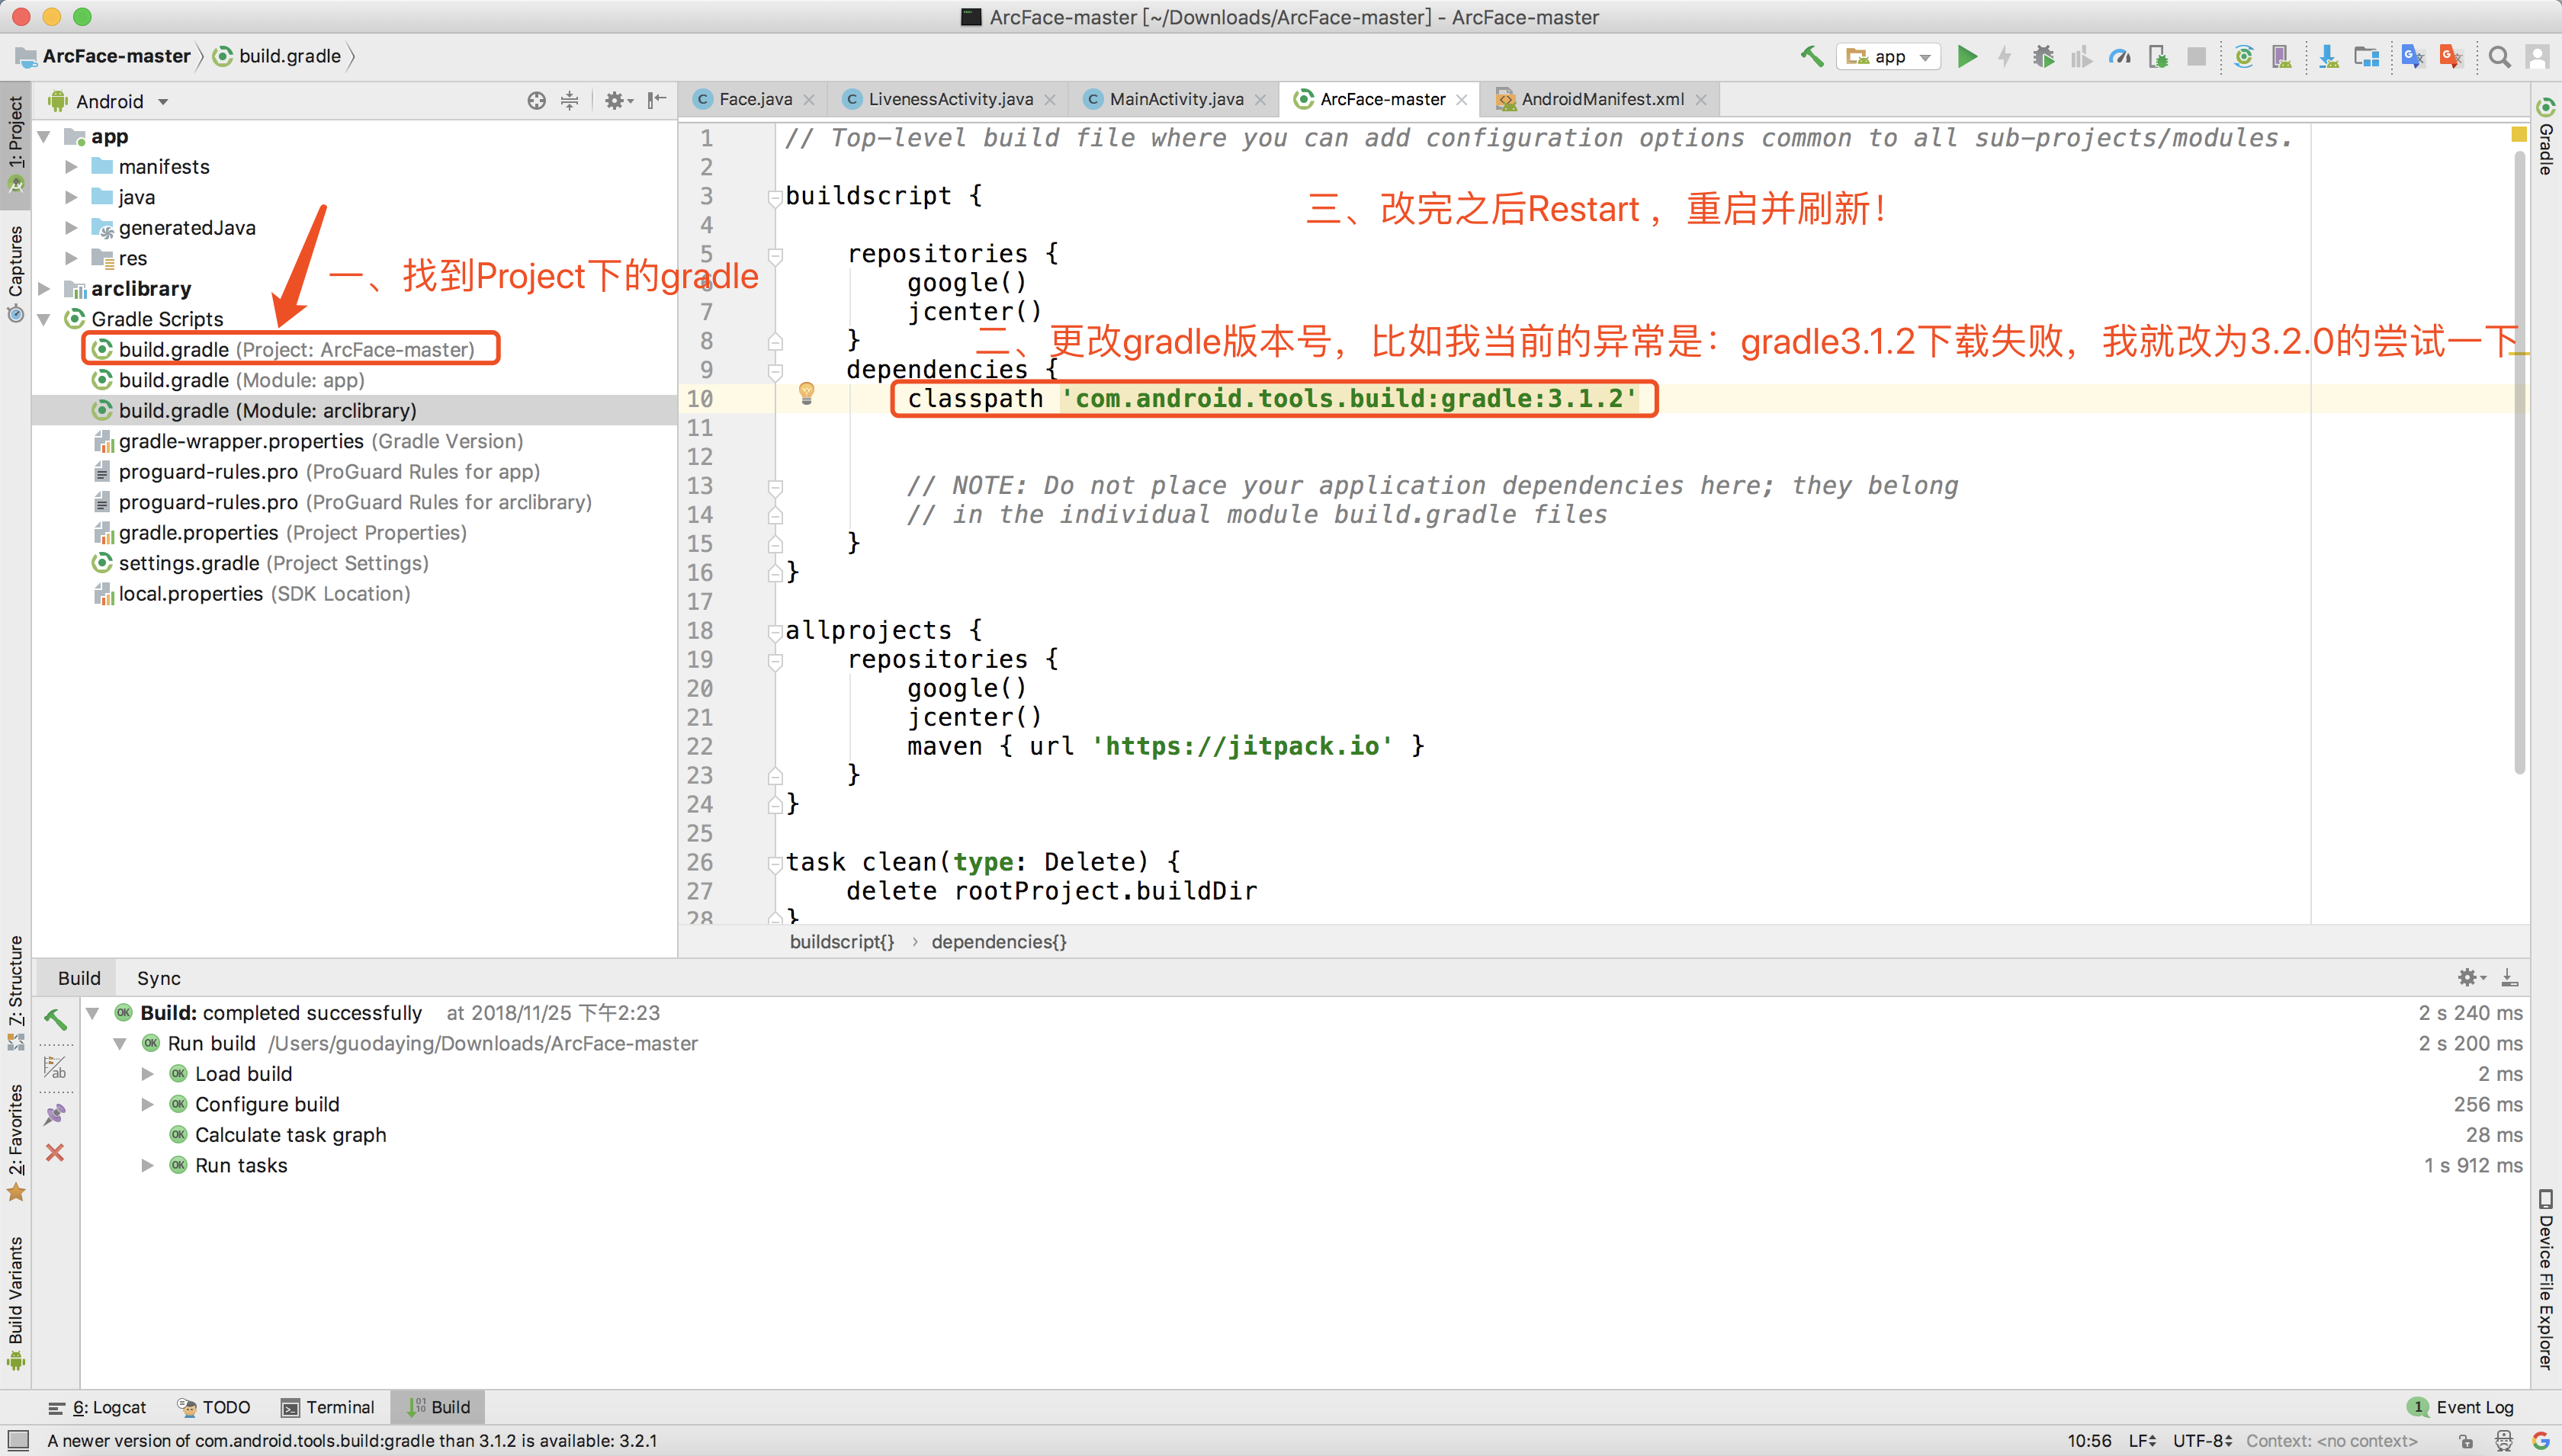The width and height of the screenshot is (2562, 1456).
Task: Click Search Everywhere magnifier icon
Action: pos(2499,56)
